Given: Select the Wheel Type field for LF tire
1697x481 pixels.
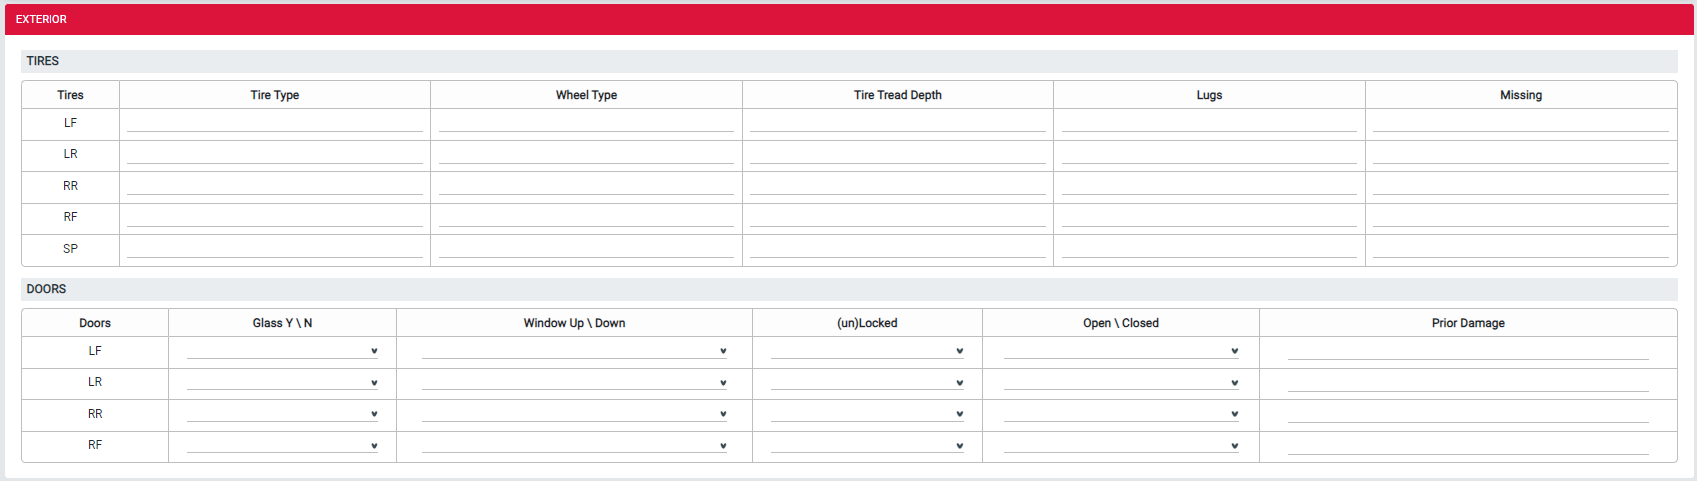Looking at the screenshot, I should (586, 123).
